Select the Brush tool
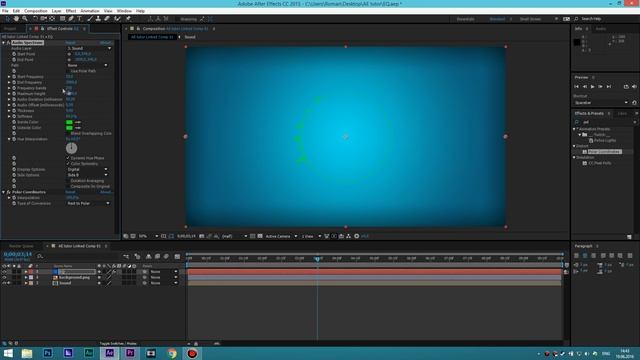 [90, 19]
